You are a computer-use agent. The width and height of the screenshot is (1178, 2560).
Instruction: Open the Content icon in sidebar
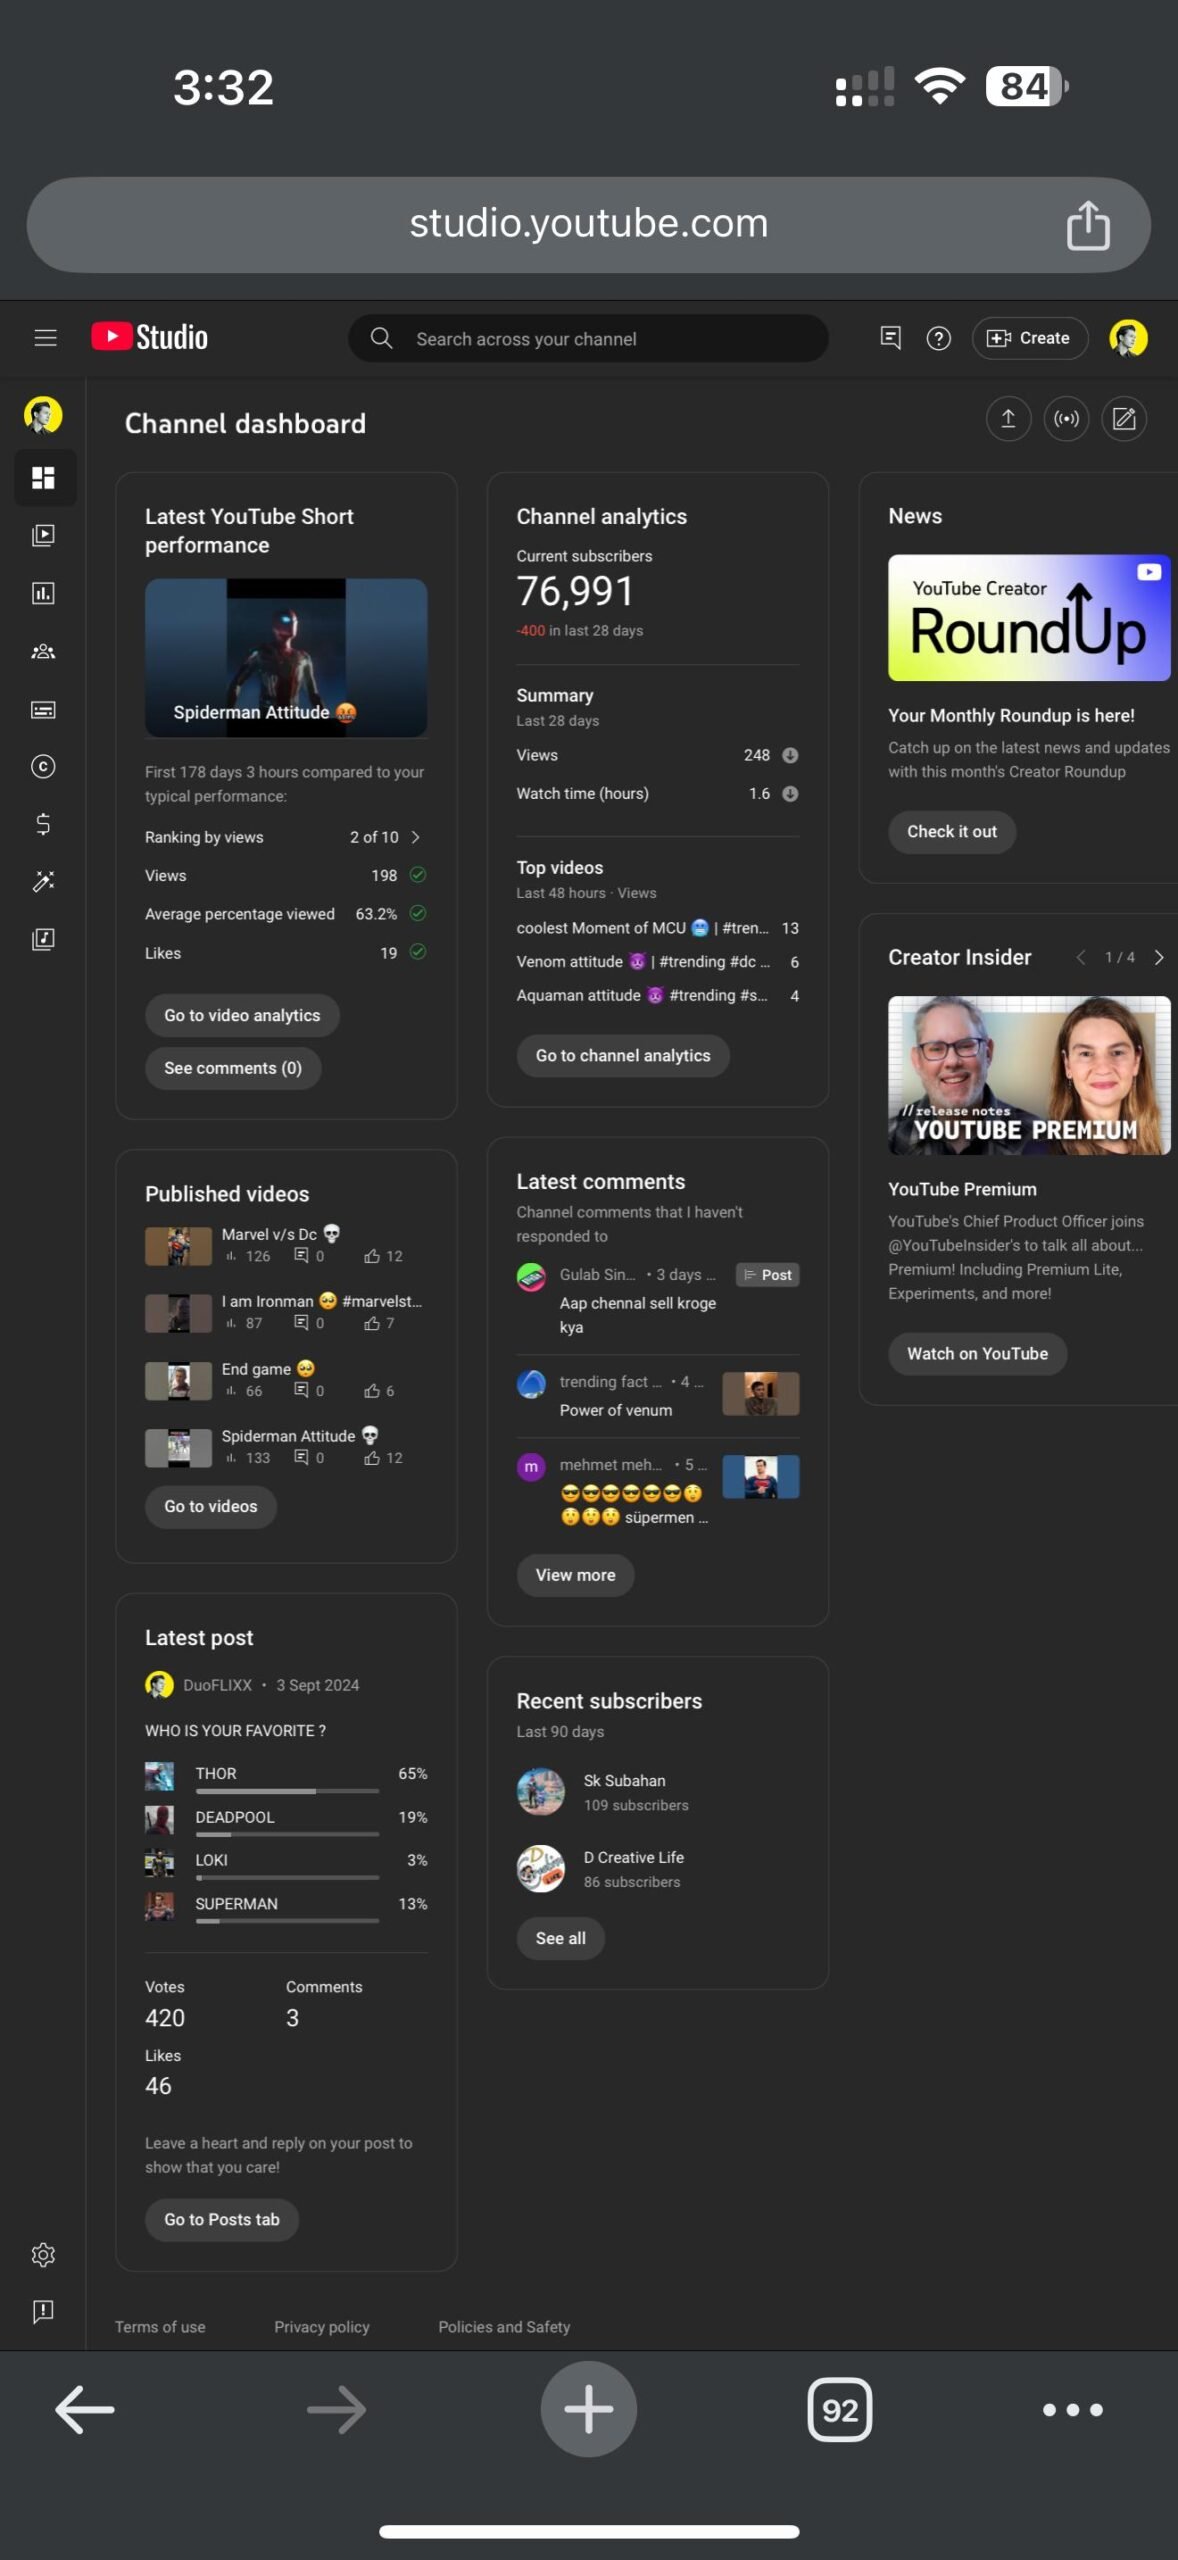43,535
